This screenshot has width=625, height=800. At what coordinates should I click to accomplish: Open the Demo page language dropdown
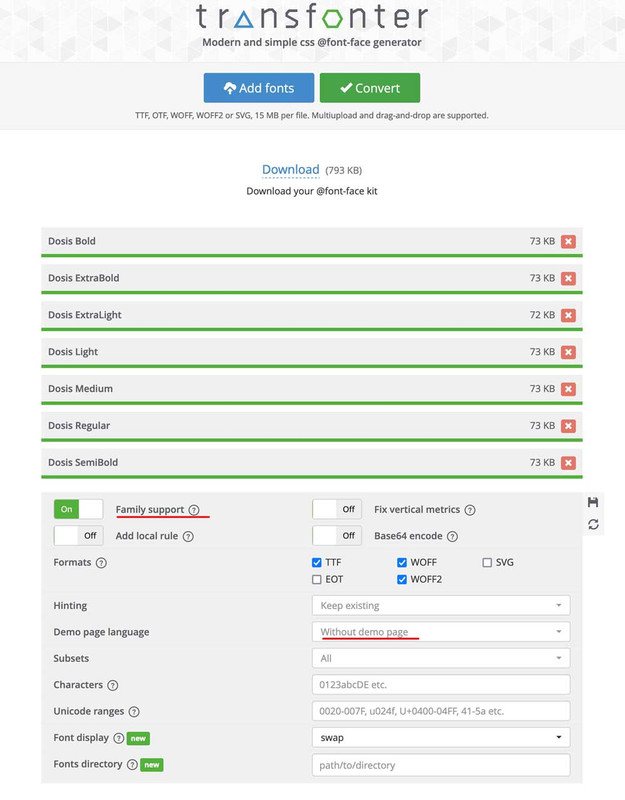441,632
